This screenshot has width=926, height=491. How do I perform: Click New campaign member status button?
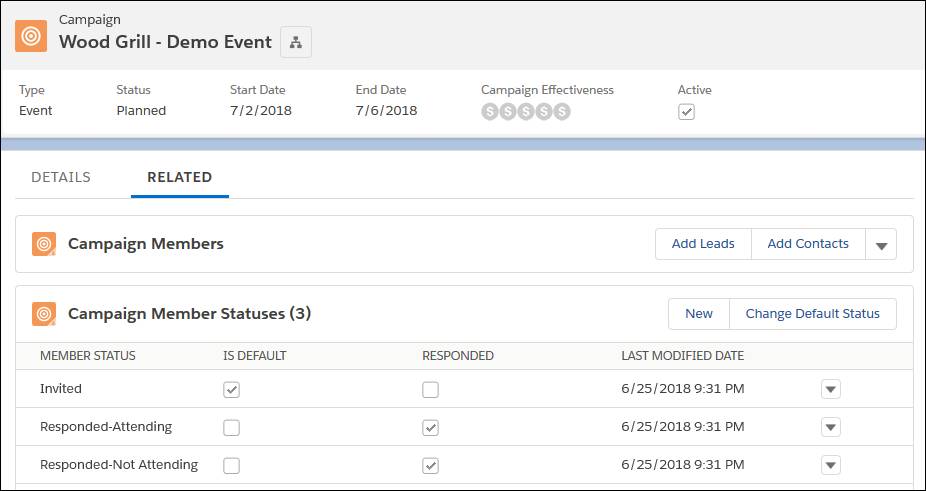(699, 314)
